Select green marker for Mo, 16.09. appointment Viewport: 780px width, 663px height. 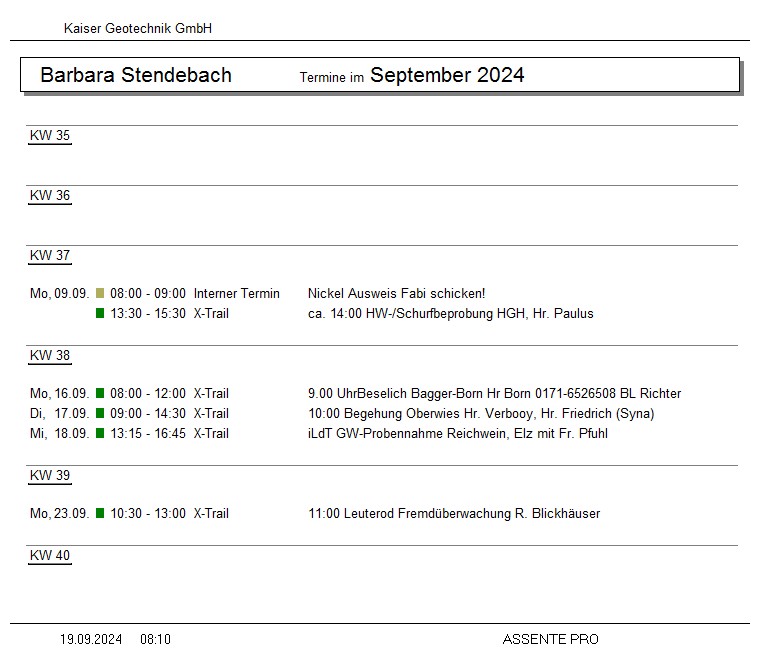pyautogui.click(x=100, y=393)
